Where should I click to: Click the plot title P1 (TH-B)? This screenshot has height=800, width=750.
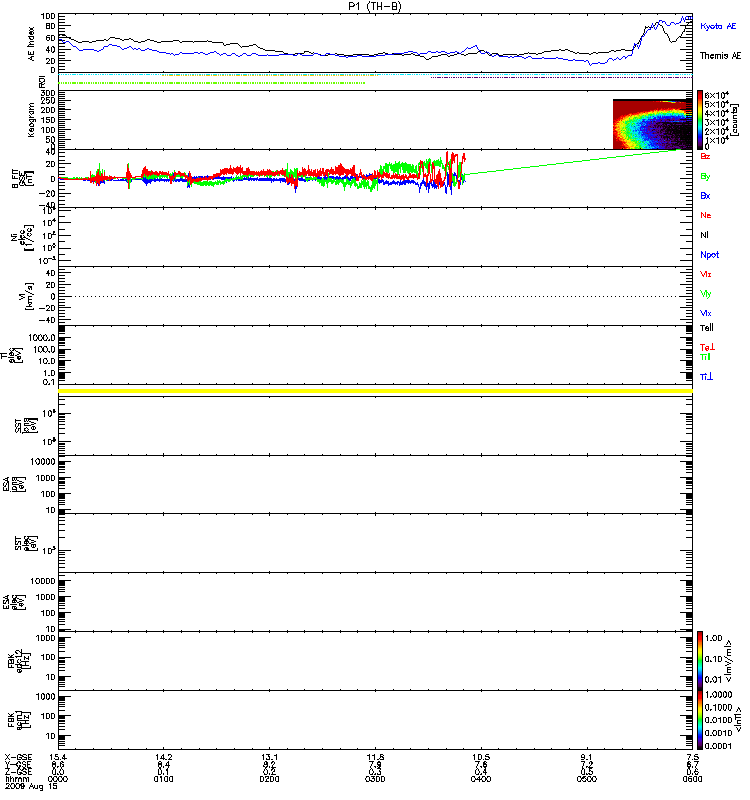coord(375,6)
